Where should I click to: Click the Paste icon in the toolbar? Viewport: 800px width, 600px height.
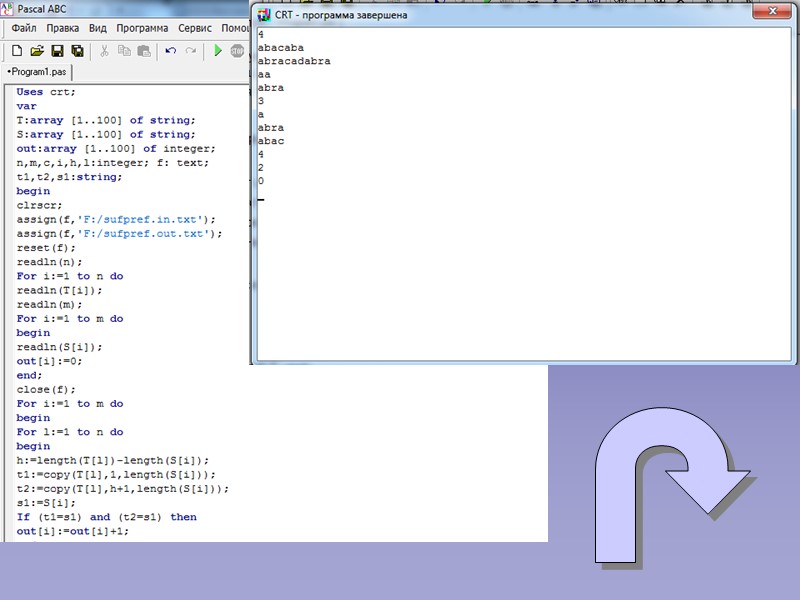point(144,51)
